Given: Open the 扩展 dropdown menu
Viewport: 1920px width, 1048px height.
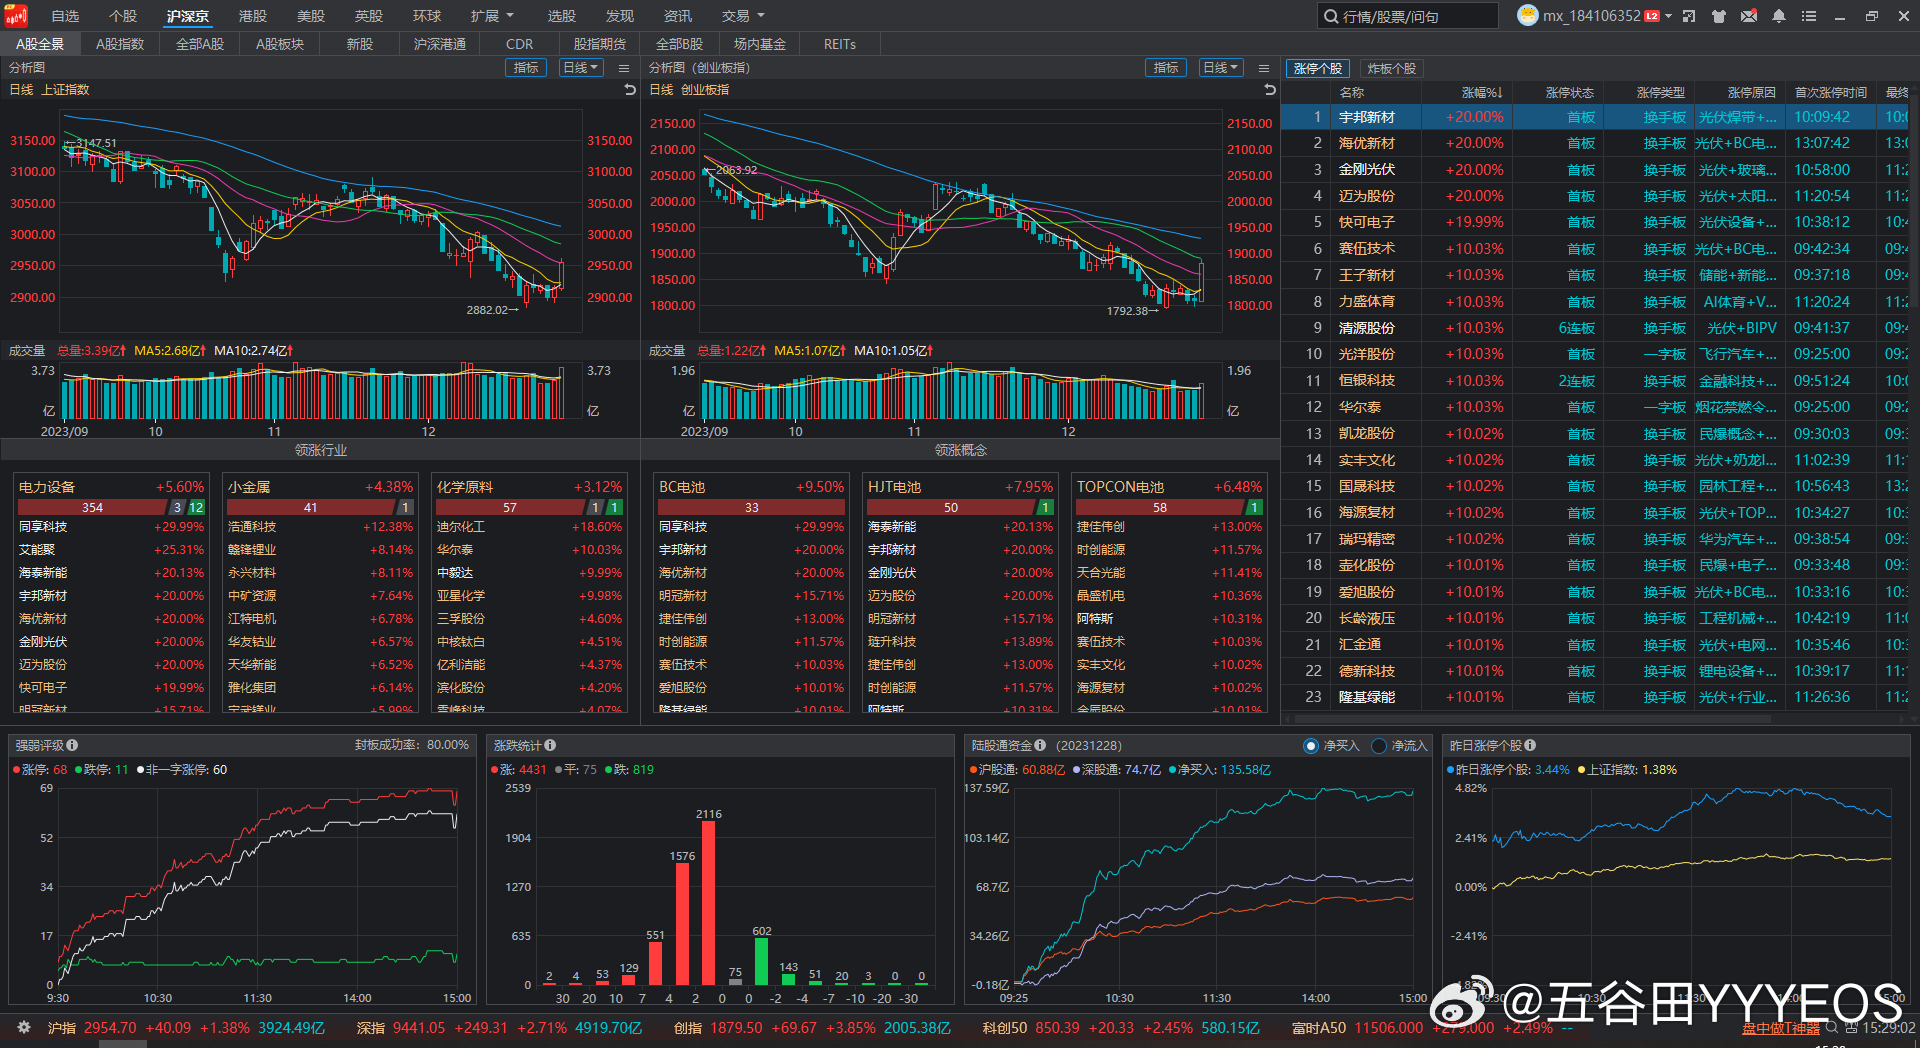Looking at the screenshot, I should (x=492, y=16).
